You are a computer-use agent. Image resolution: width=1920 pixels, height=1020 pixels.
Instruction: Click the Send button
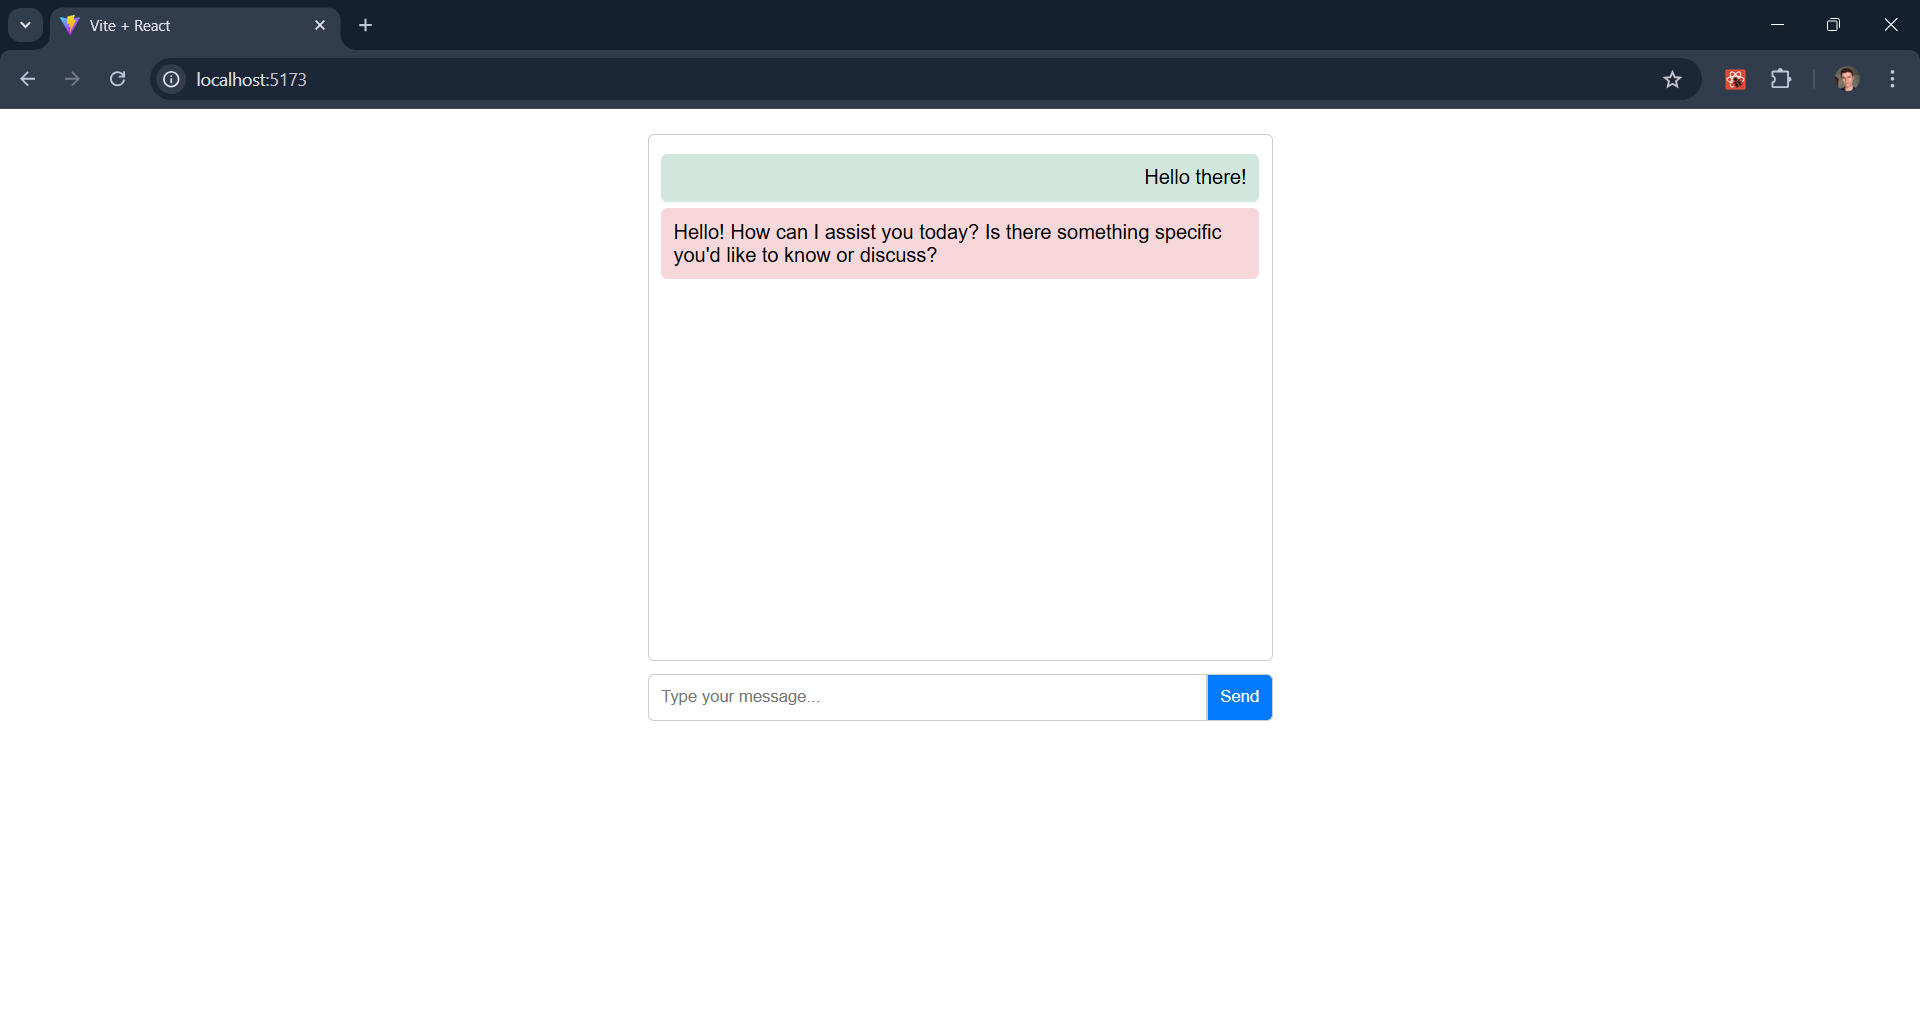point(1239,697)
